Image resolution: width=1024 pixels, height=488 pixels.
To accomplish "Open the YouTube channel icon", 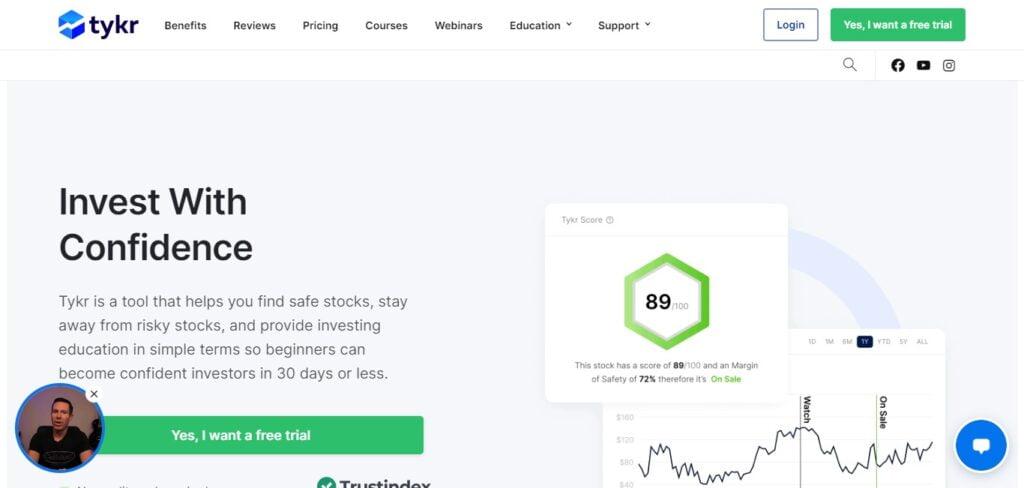I will [923, 65].
